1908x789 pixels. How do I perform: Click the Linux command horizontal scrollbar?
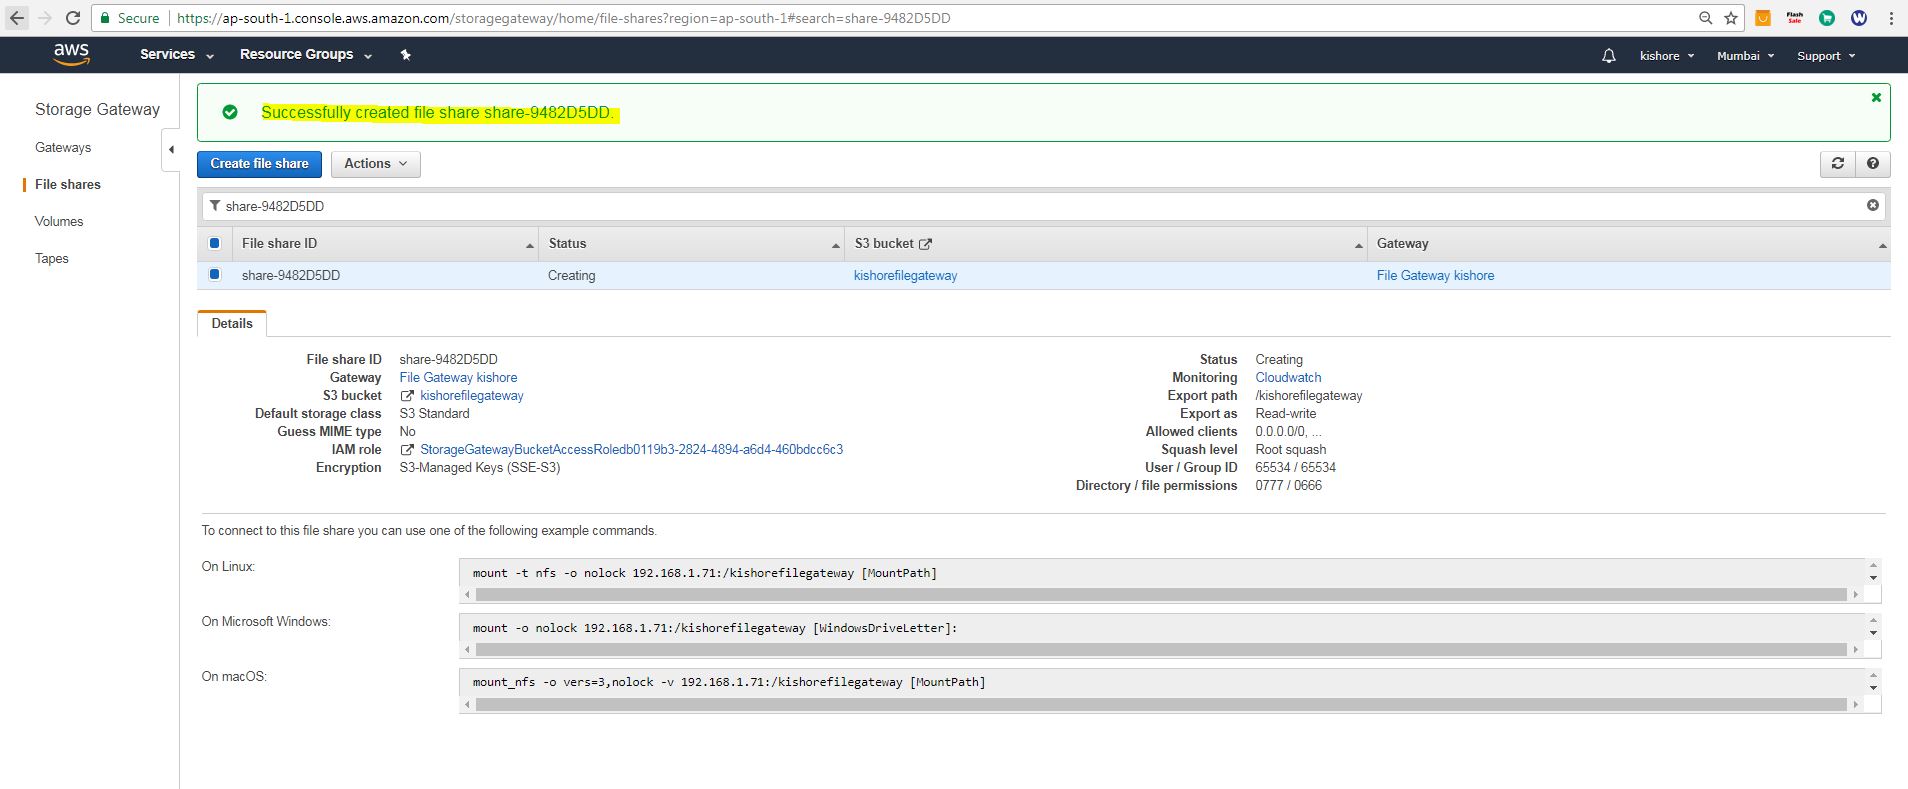1160,594
